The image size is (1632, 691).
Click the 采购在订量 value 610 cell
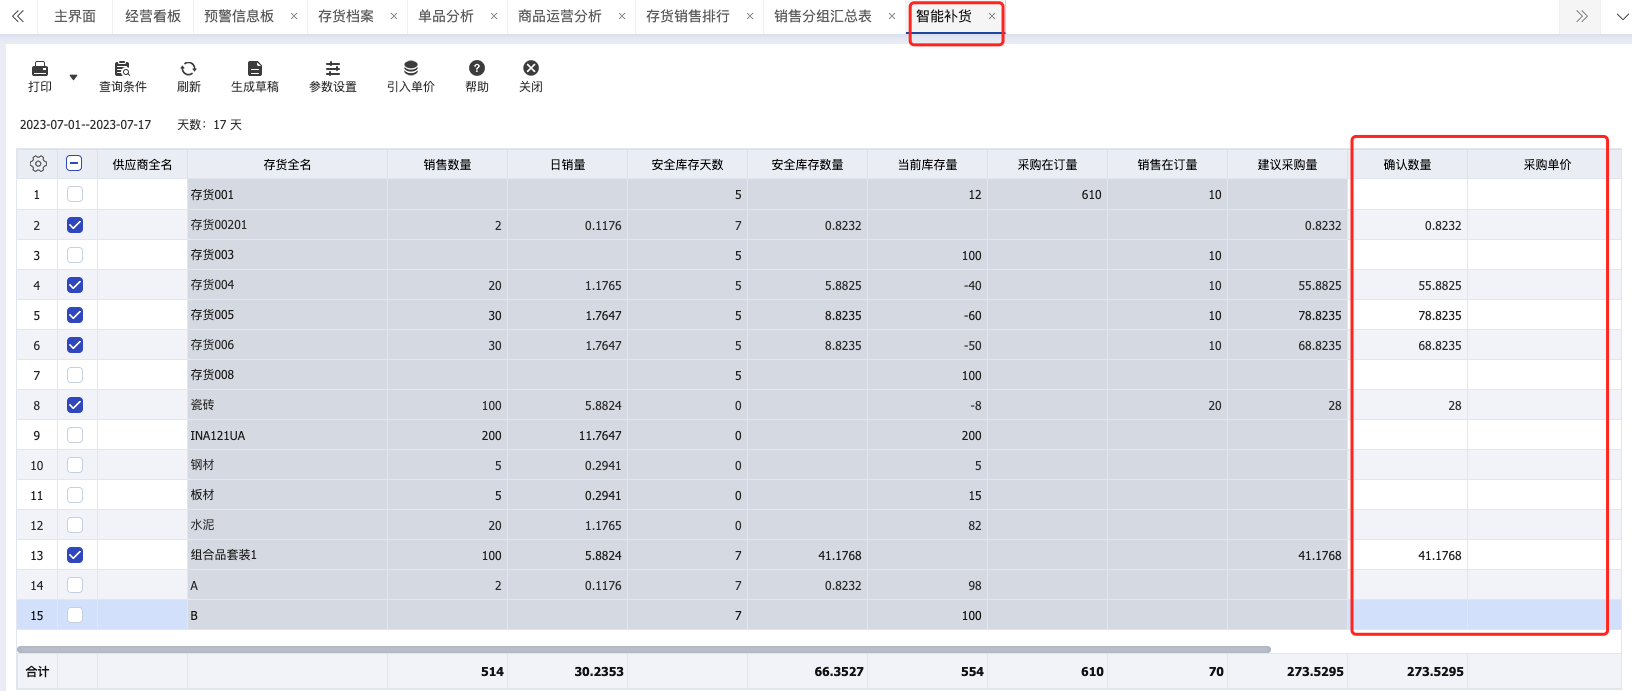point(1047,195)
